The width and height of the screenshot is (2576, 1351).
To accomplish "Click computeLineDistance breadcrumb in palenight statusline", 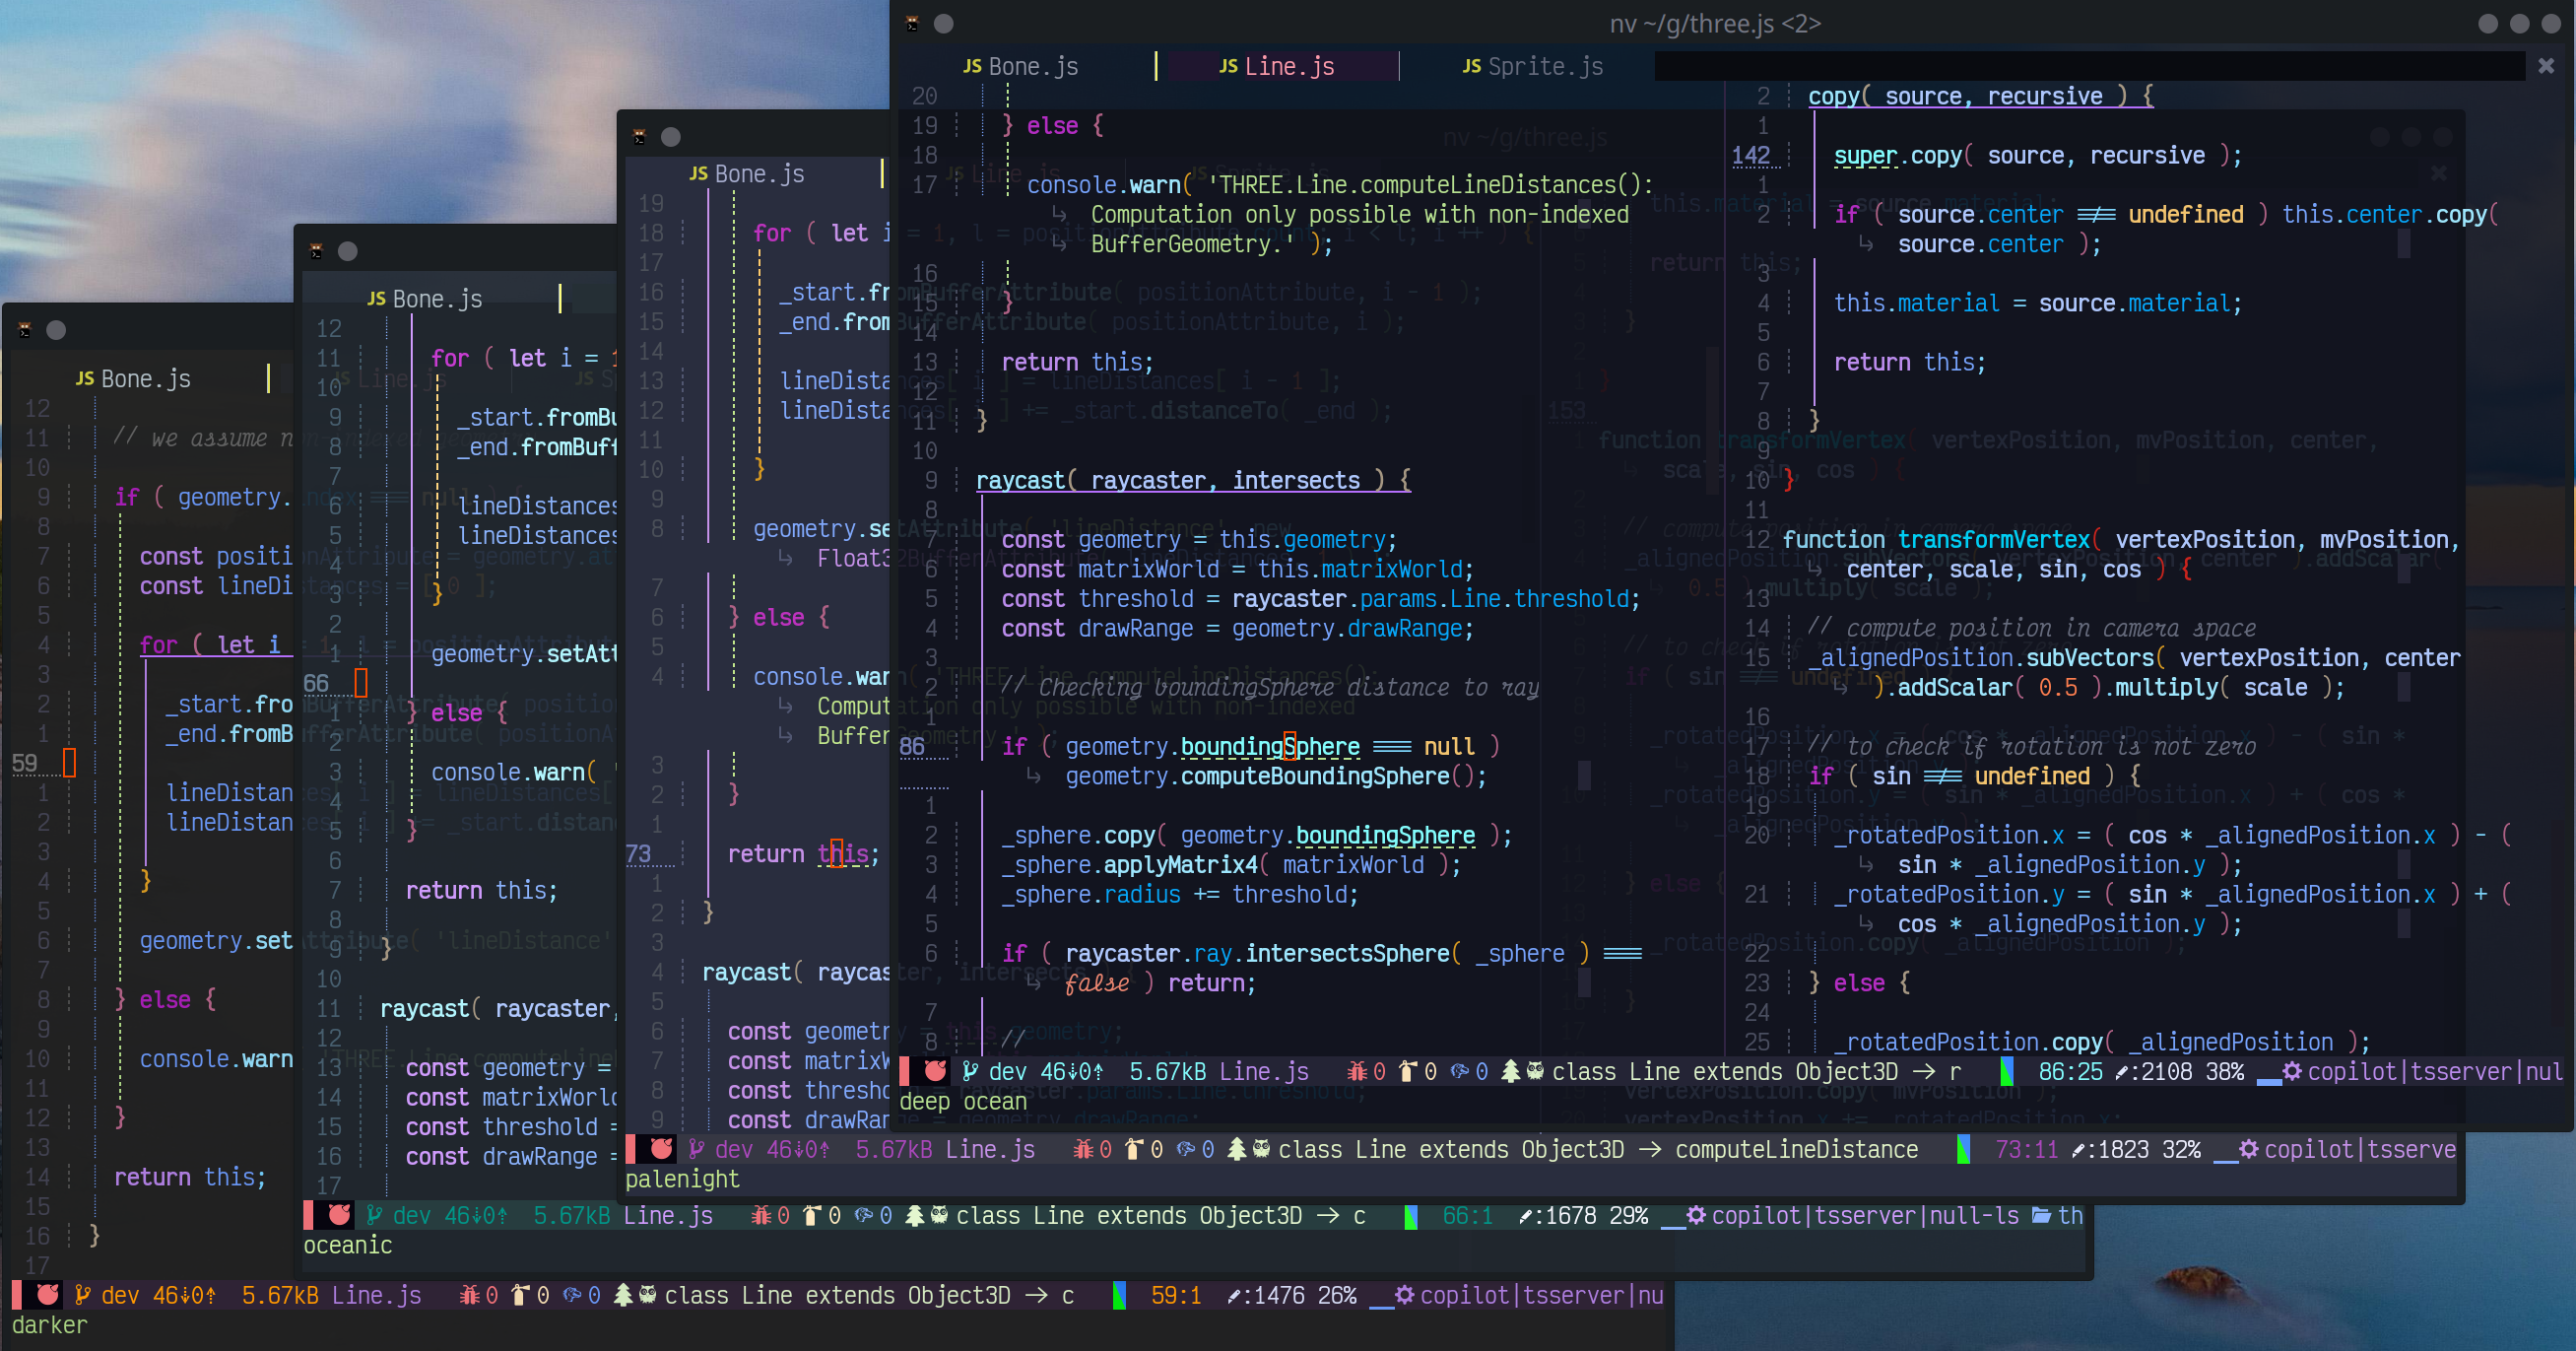I will (1796, 1149).
